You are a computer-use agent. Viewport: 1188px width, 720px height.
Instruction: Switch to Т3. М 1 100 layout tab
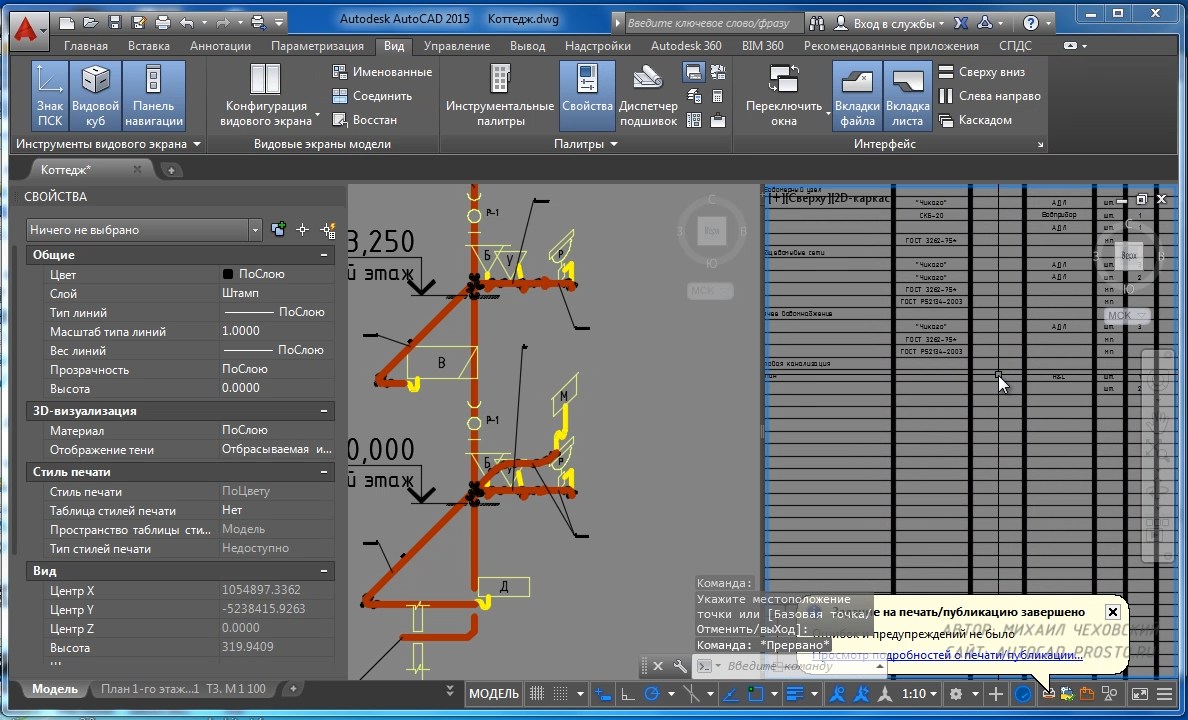pos(236,689)
